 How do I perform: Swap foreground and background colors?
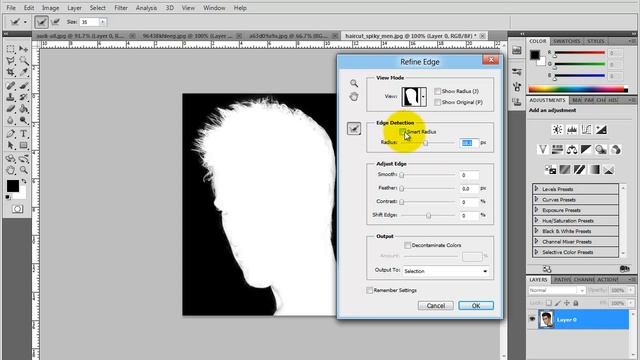(x=24, y=181)
